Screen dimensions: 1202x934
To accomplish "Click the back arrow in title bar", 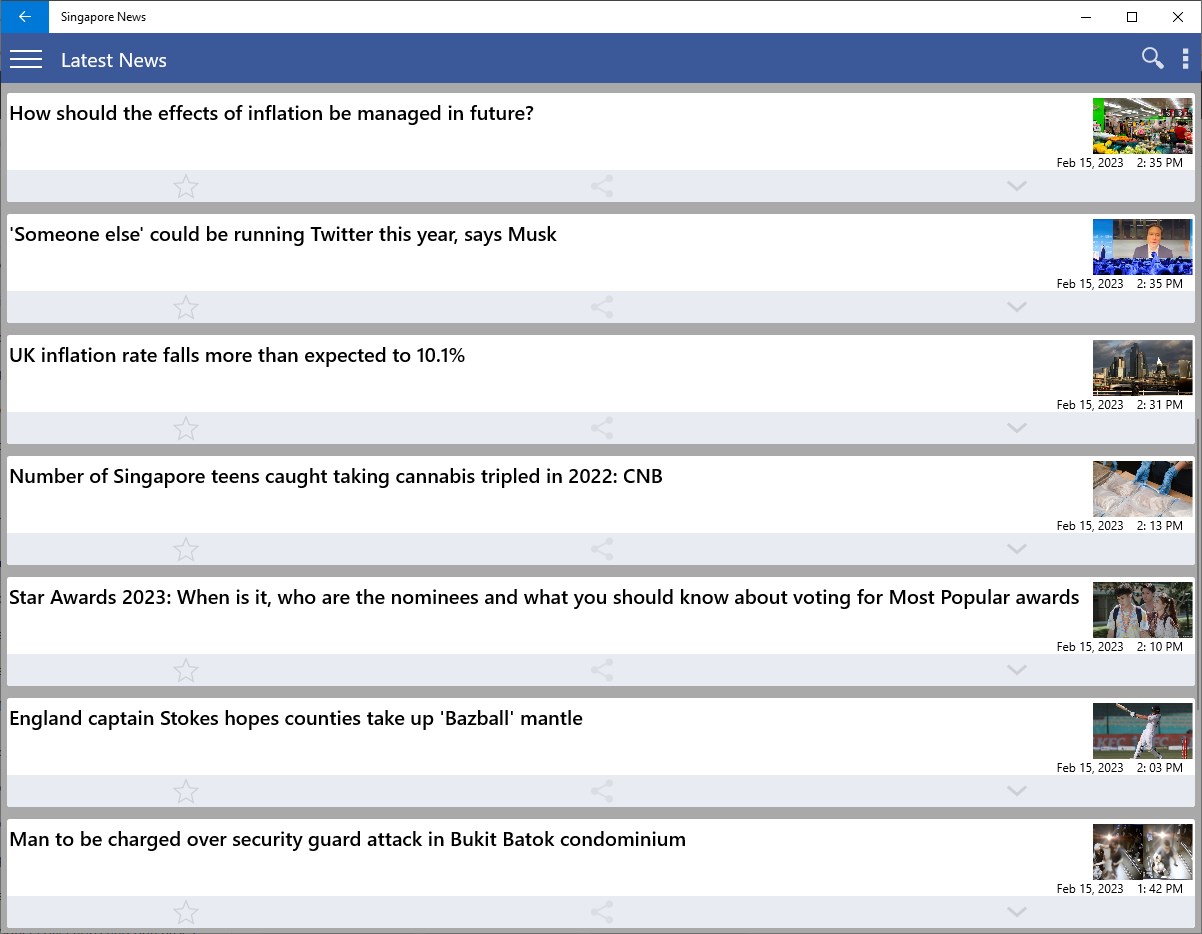I will coord(25,17).
